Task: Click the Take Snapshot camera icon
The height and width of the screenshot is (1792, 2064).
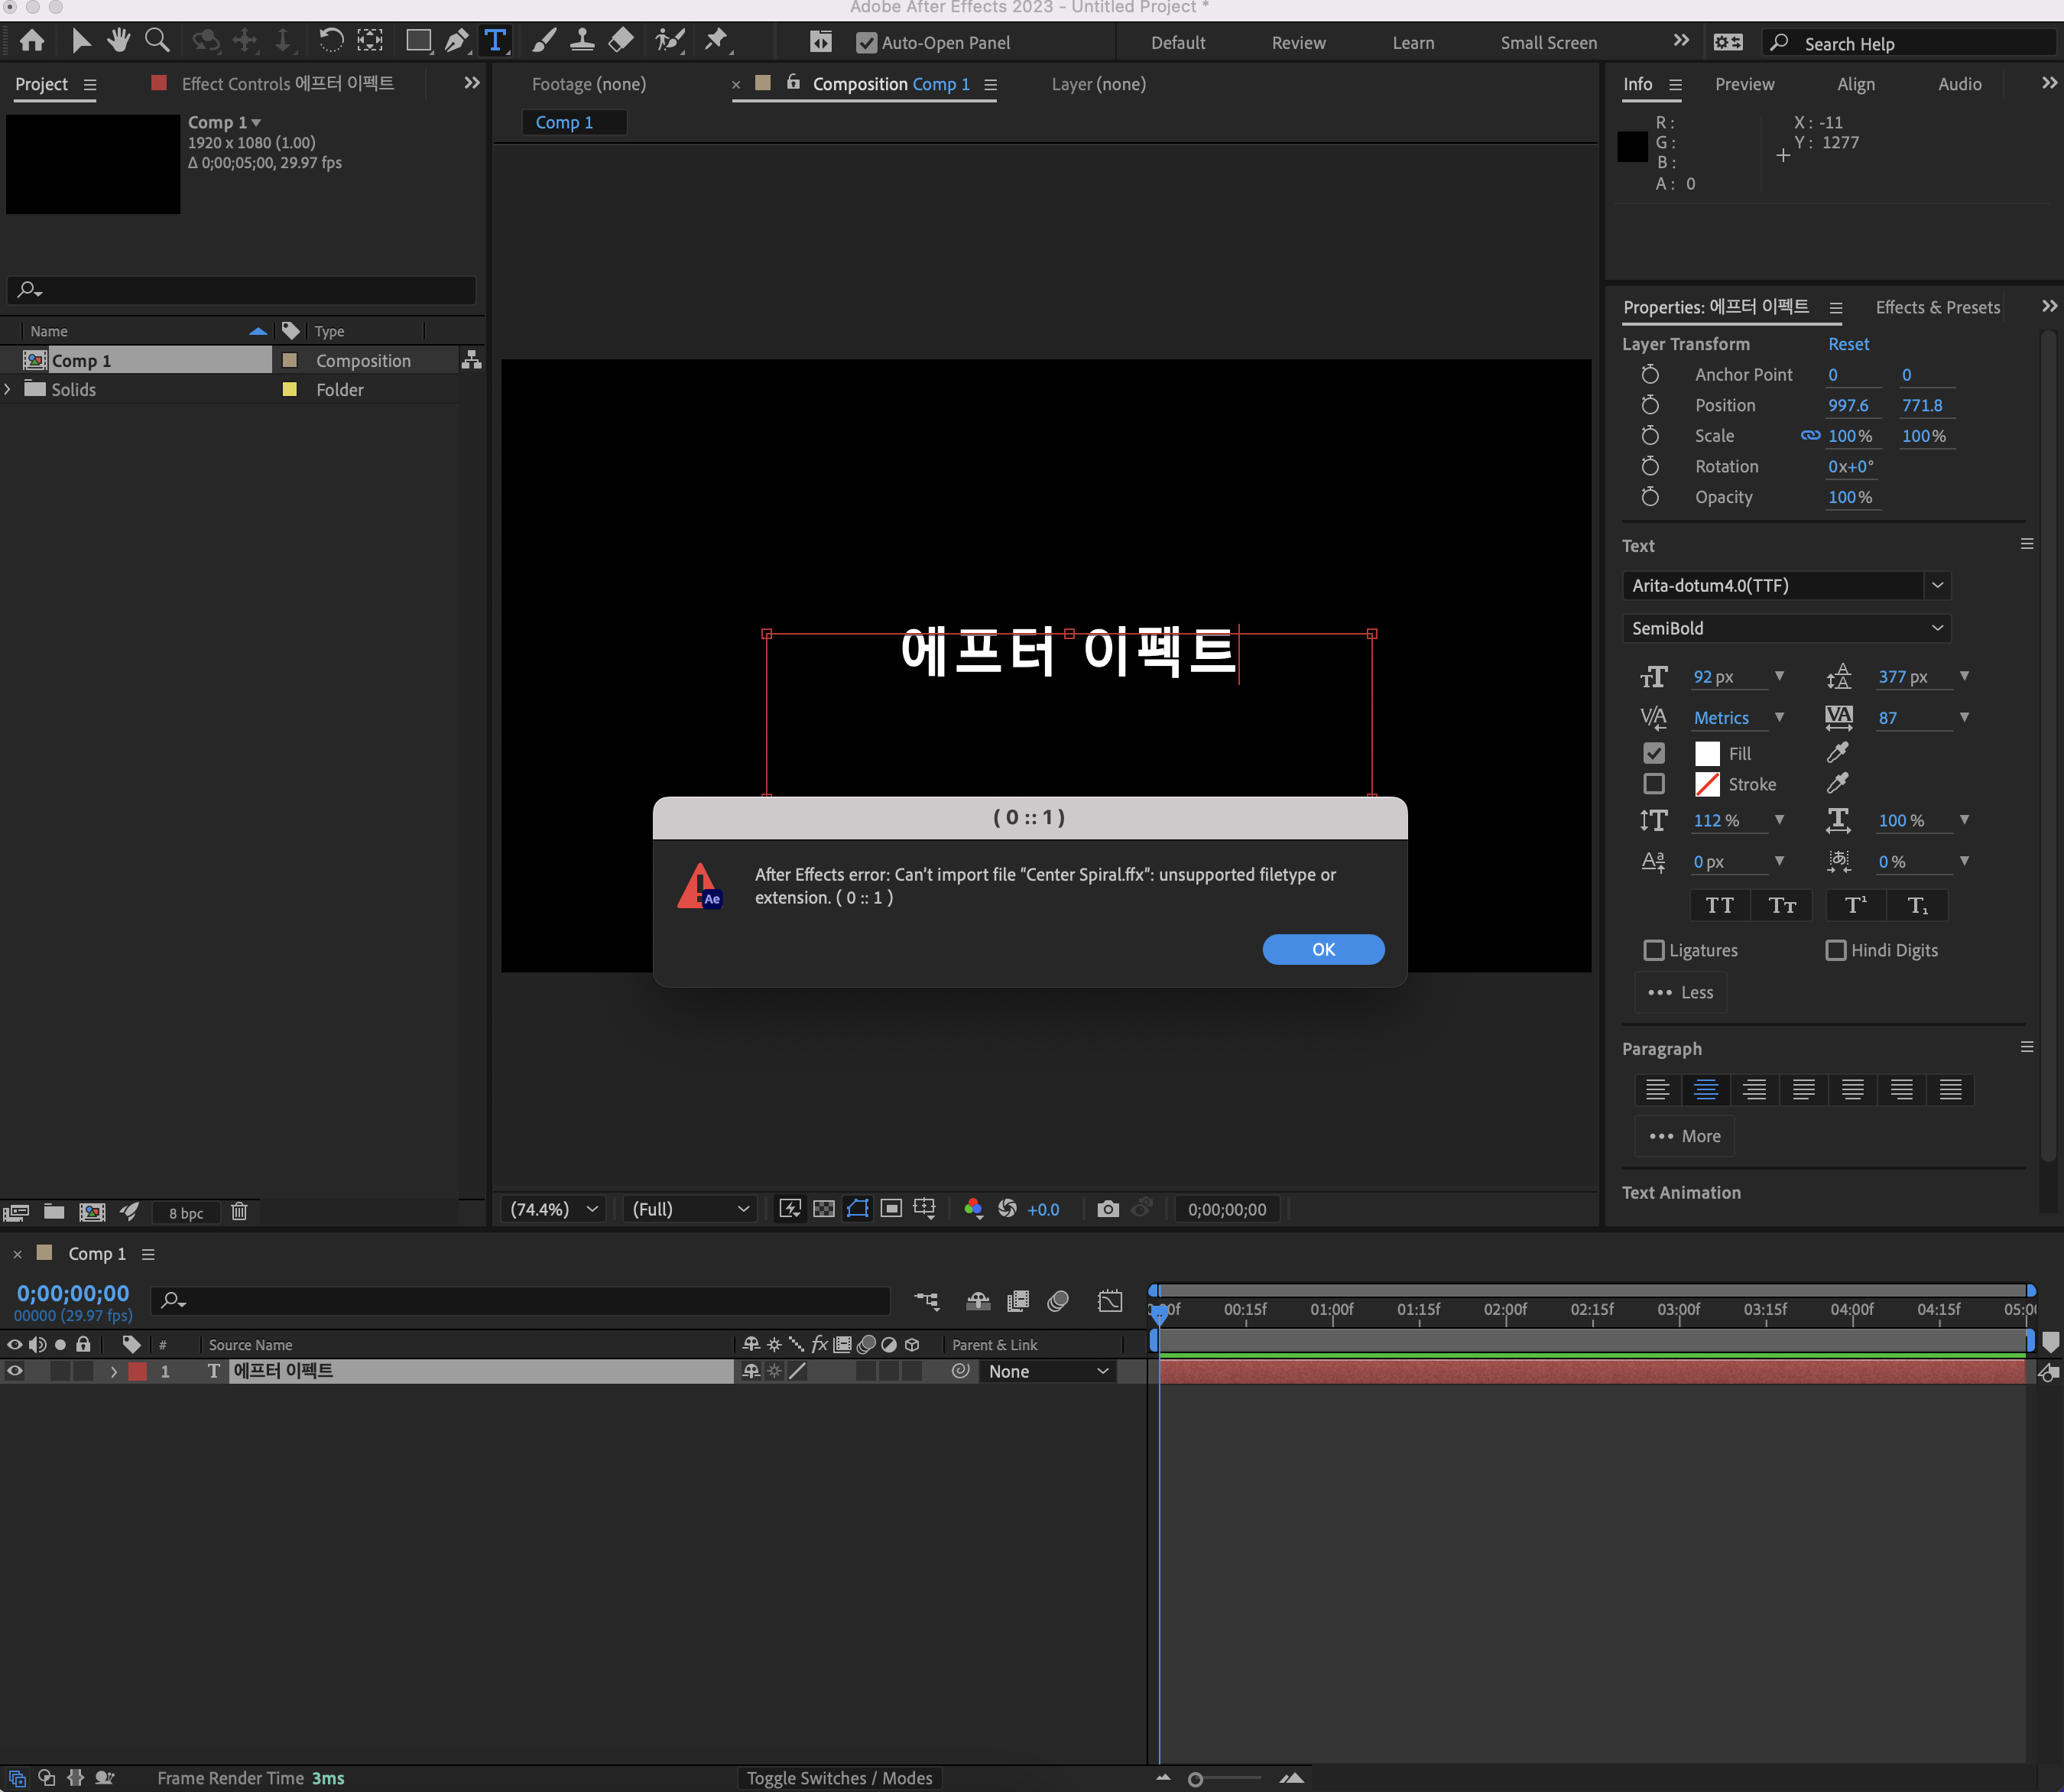Action: click(1108, 1208)
